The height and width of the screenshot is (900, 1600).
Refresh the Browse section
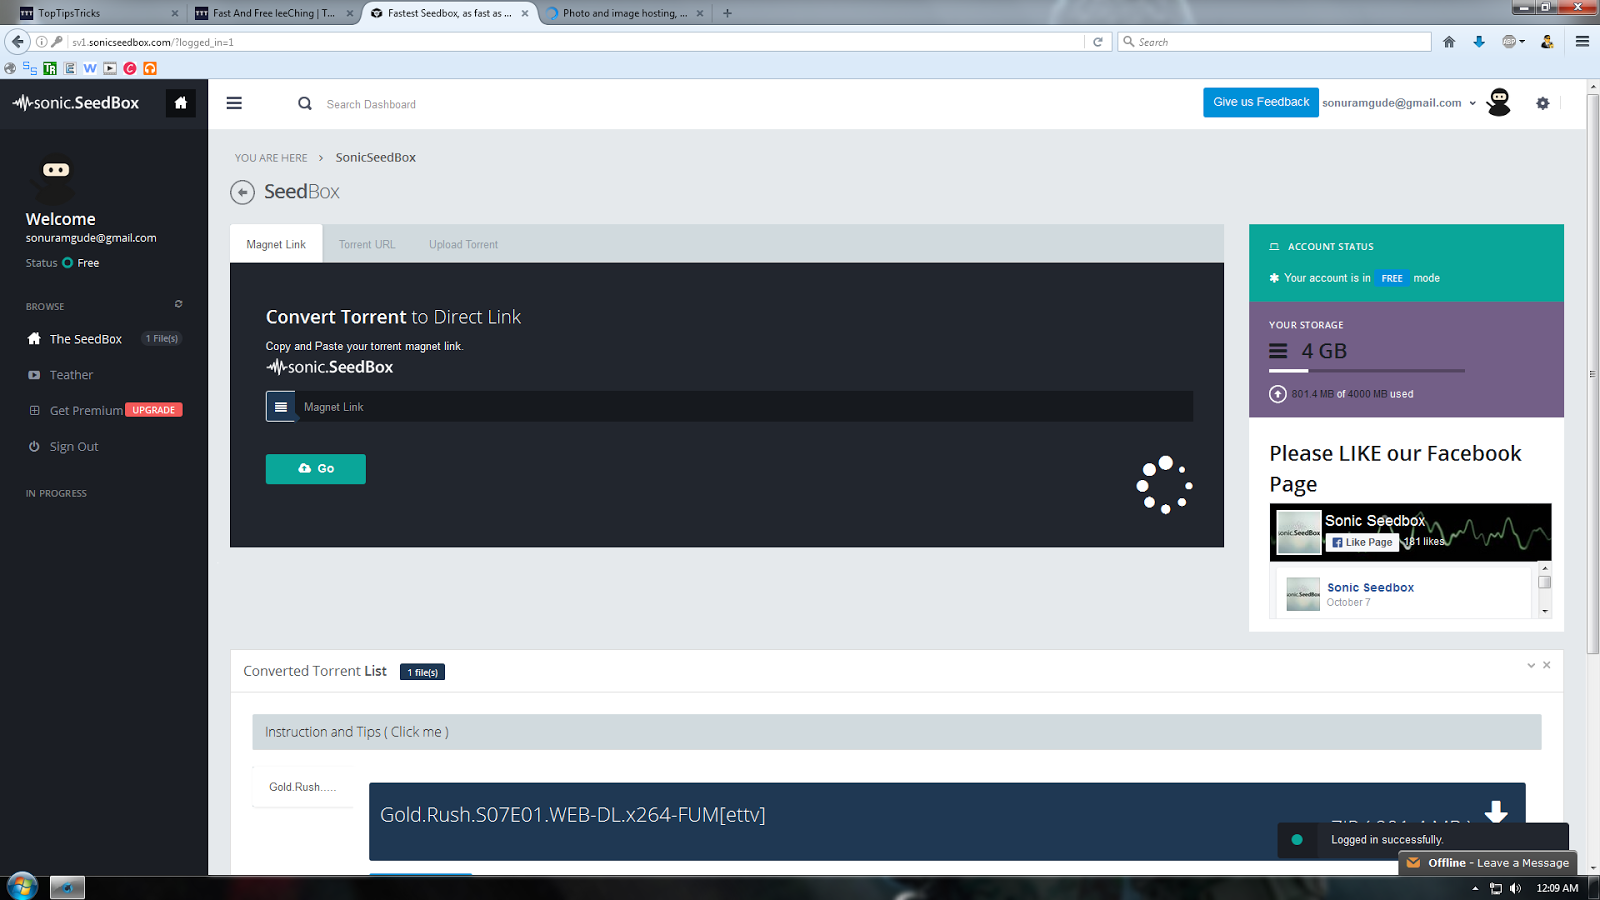pyautogui.click(x=179, y=304)
